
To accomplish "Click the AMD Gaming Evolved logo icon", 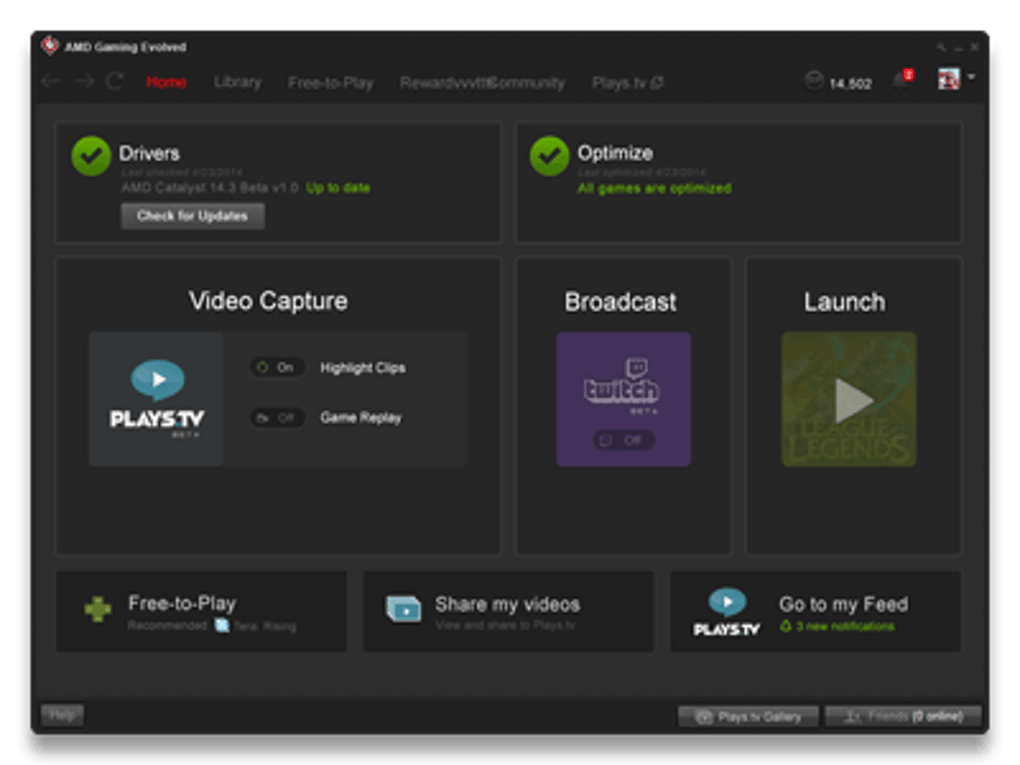I will [49, 46].
